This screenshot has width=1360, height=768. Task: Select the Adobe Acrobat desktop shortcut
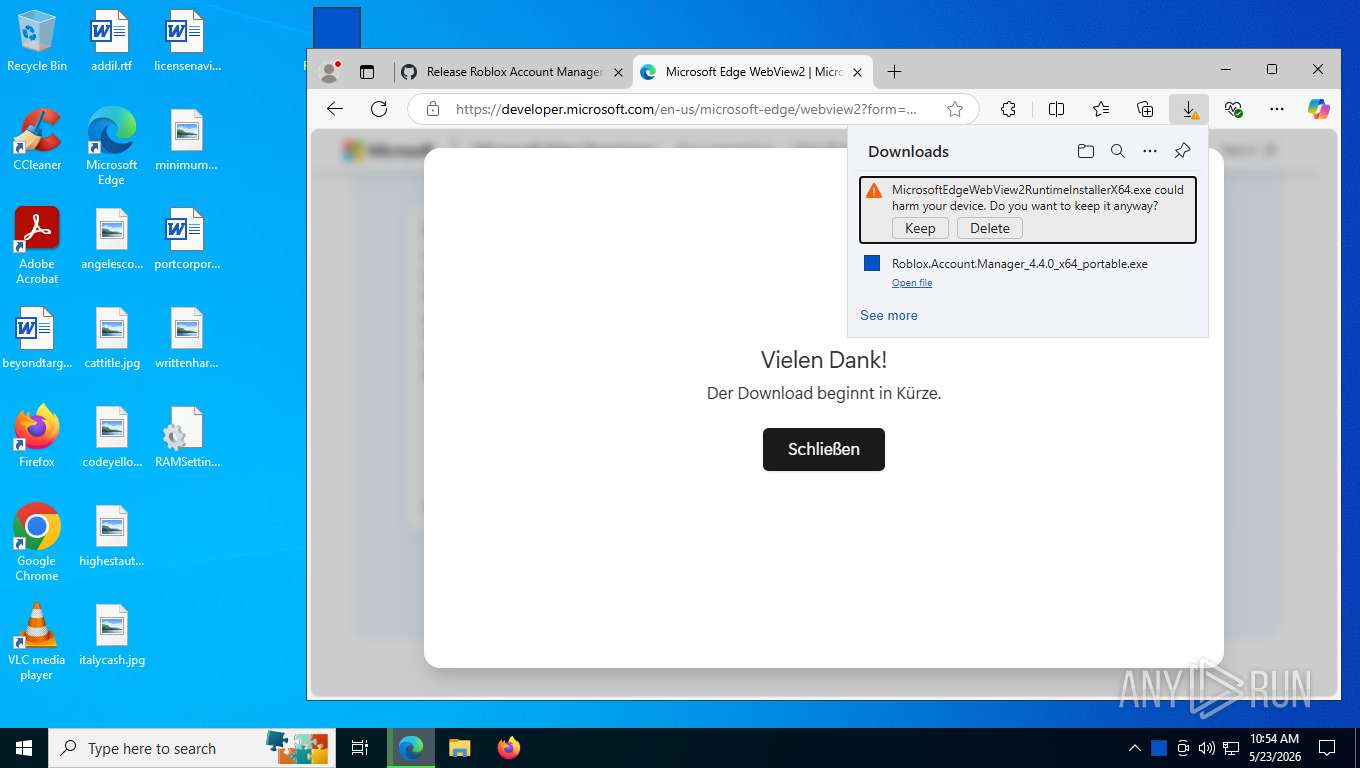37,245
